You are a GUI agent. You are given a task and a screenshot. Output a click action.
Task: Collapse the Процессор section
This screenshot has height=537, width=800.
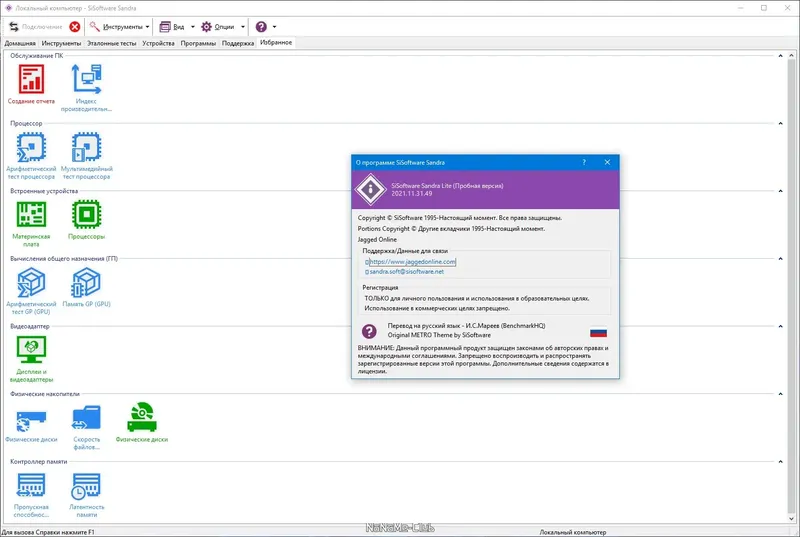click(x=780, y=123)
